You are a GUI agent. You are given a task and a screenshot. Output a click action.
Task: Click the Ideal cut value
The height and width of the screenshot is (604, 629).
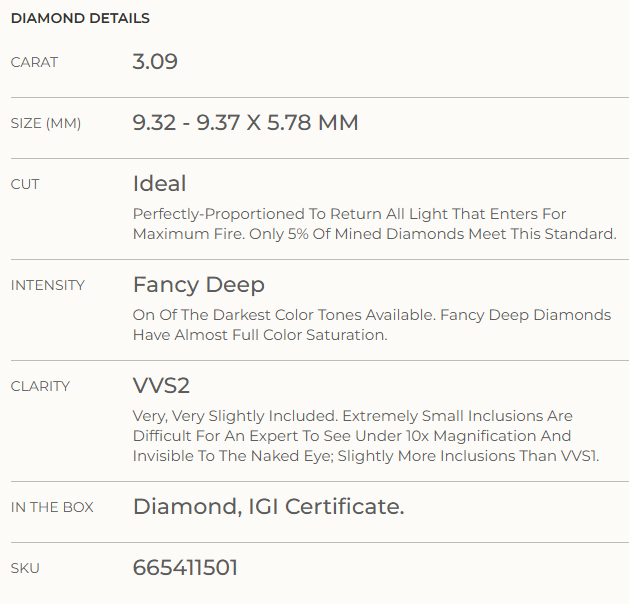159,184
